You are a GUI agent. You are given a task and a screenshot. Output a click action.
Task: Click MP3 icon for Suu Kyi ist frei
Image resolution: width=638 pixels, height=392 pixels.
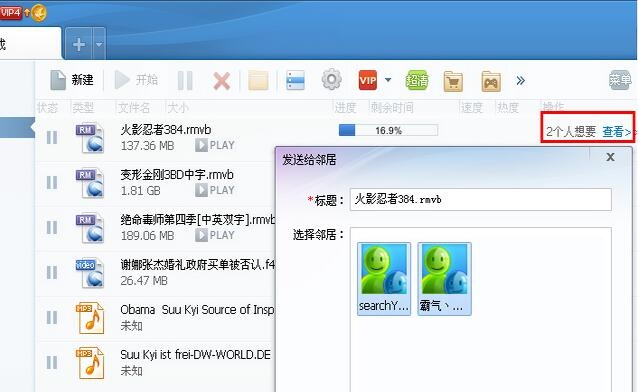(x=90, y=363)
